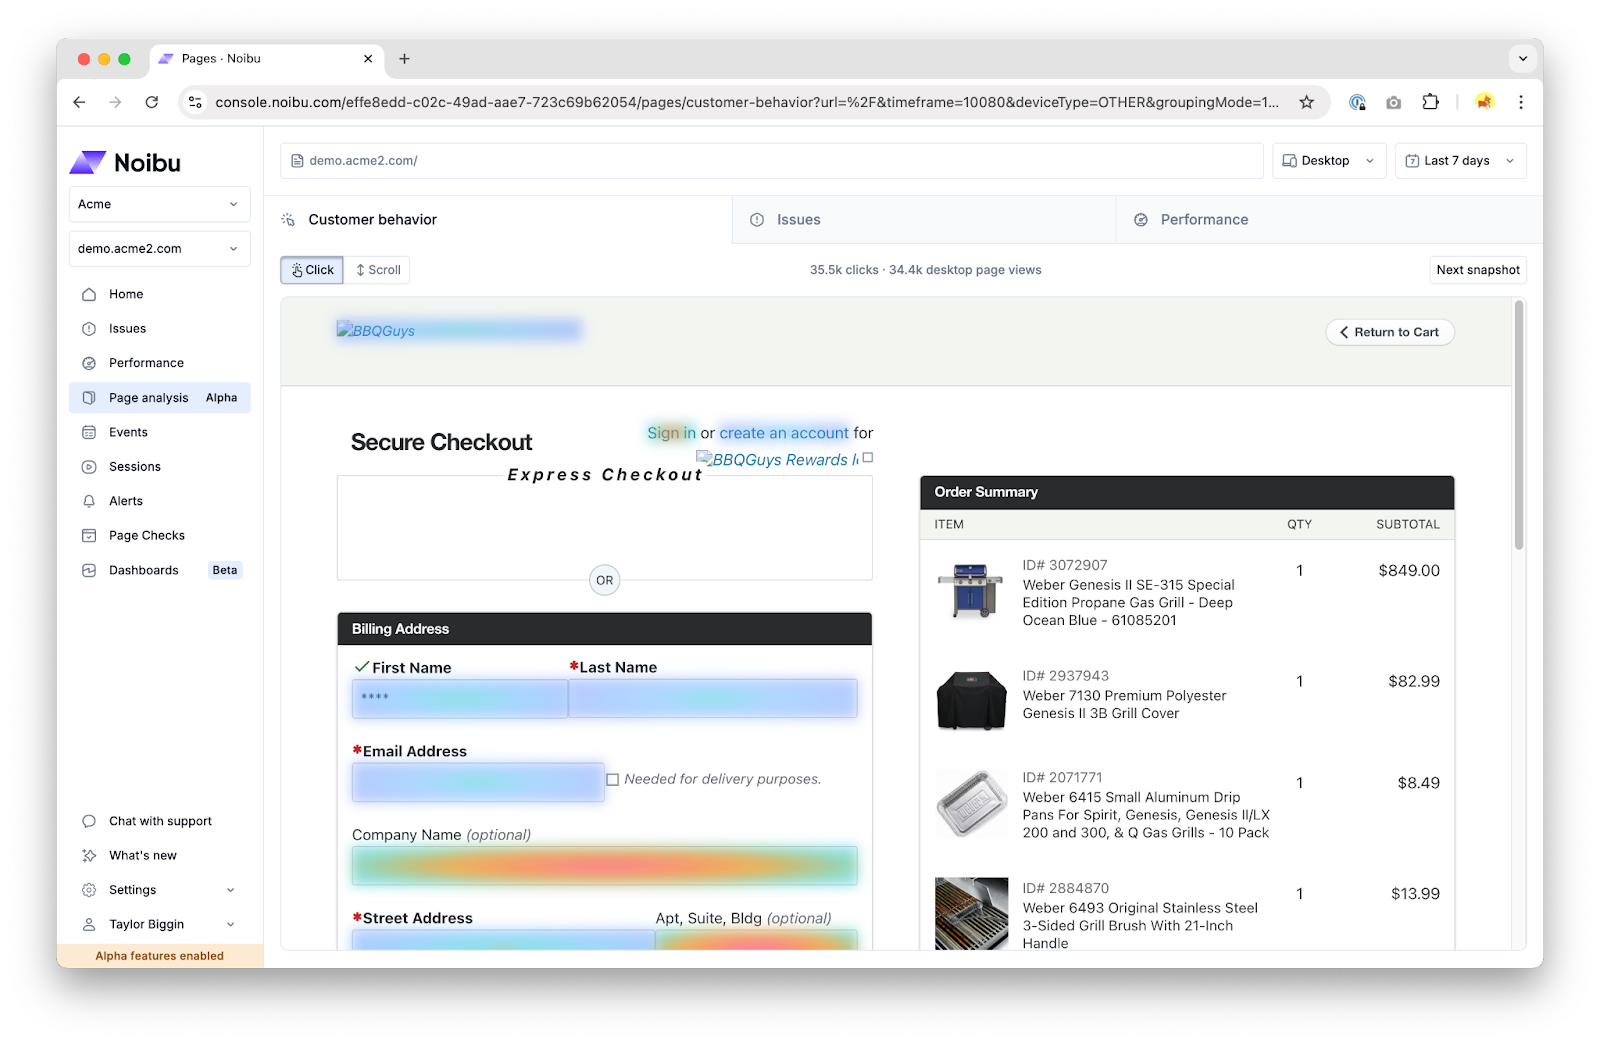1600x1043 pixels.
Task: Click Chat with support
Action: [x=159, y=821]
